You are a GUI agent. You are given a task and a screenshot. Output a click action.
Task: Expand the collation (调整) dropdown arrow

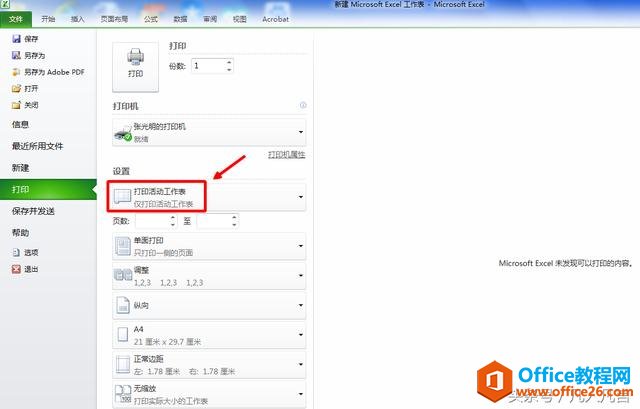[x=301, y=276]
